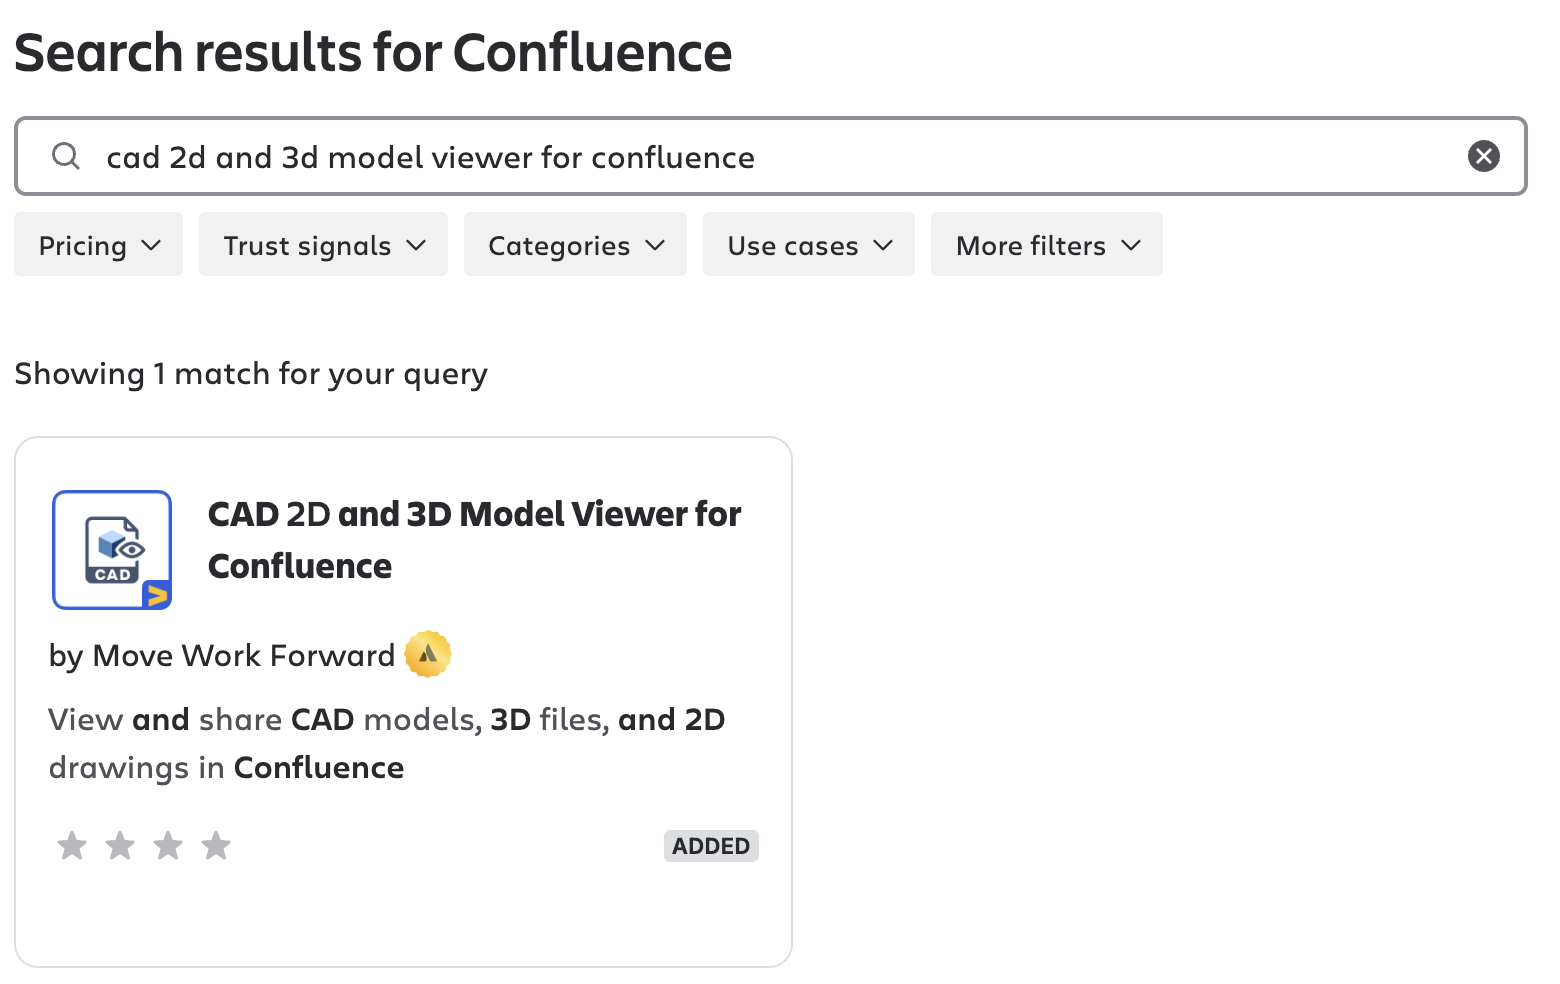Click the 'Showing 1 match for your query' text
This screenshot has height=984, width=1560.
click(x=251, y=374)
